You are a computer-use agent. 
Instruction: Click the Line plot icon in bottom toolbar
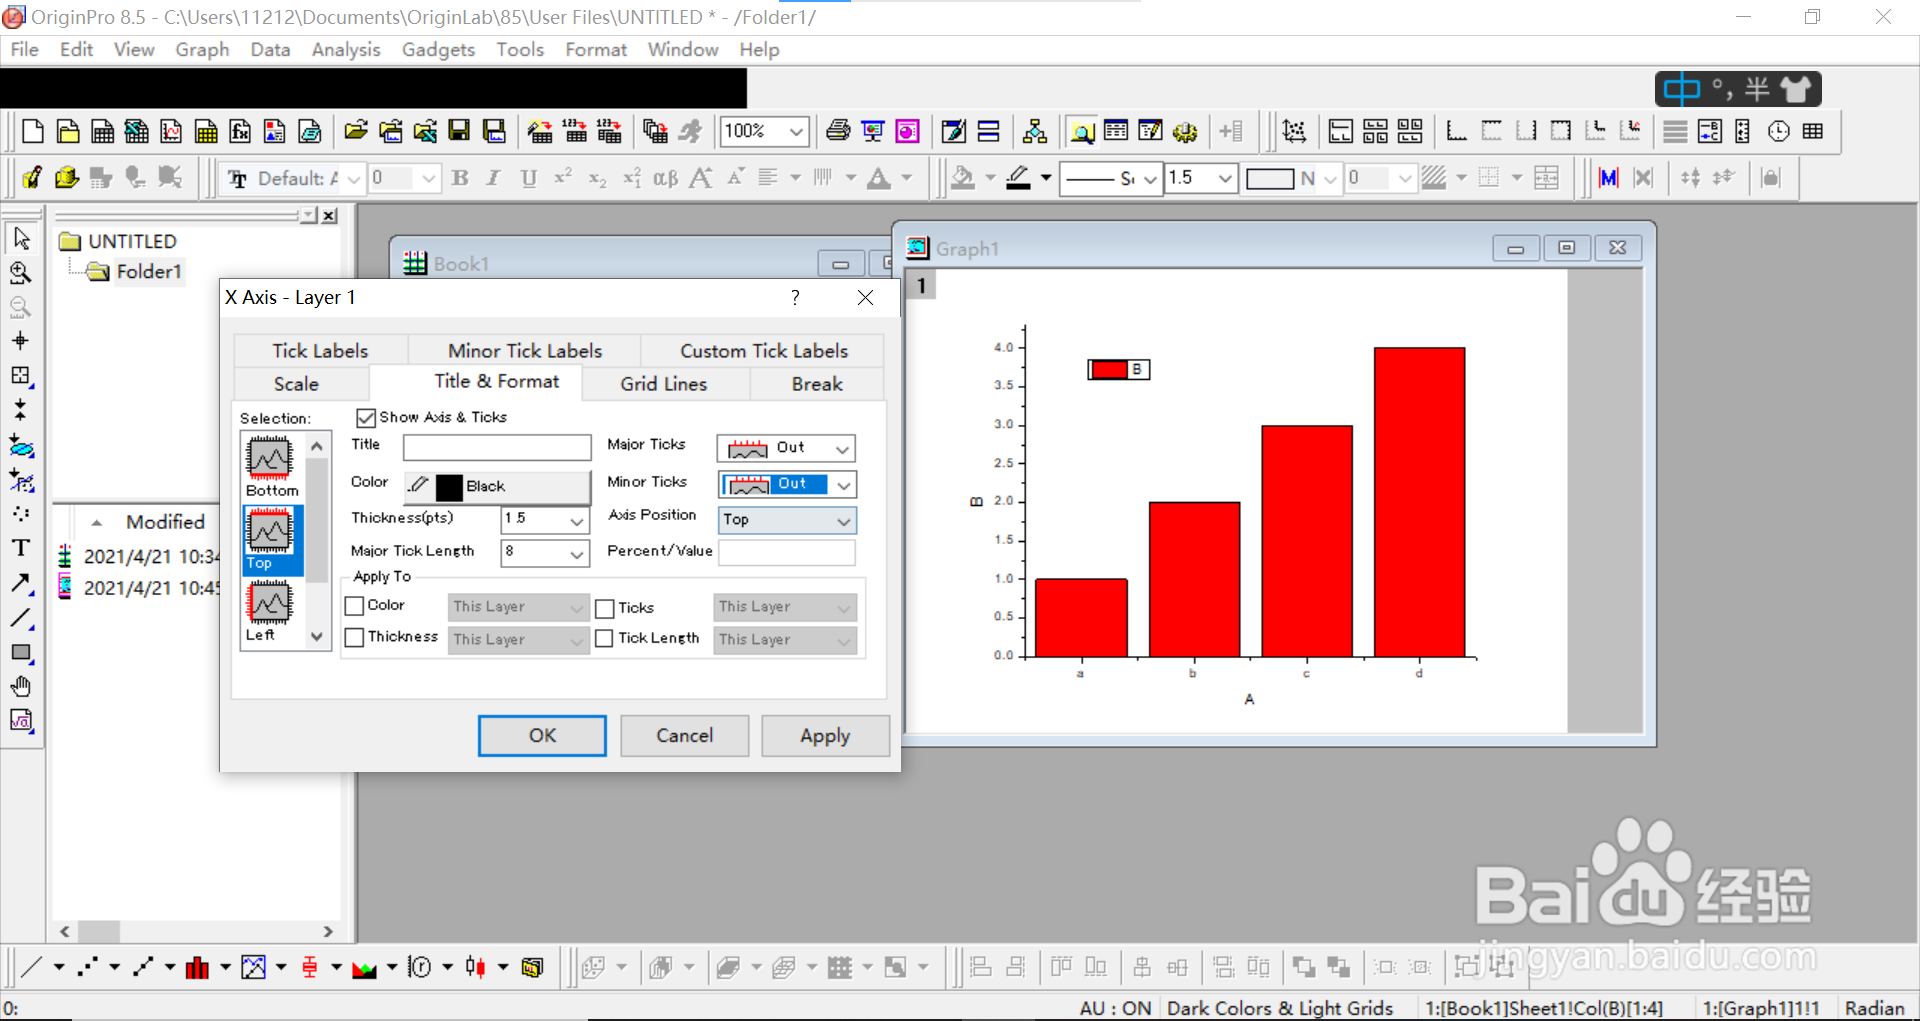coord(32,967)
